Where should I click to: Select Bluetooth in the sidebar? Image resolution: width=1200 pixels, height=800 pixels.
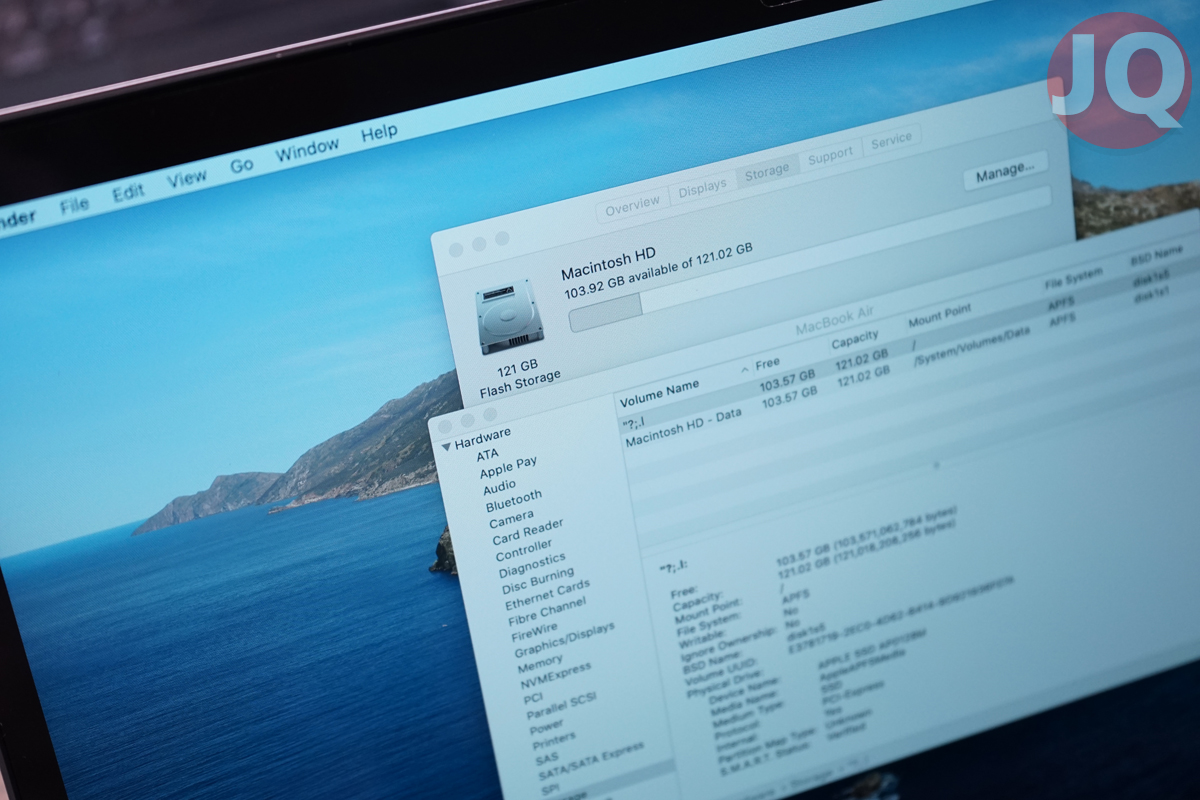pyautogui.click(x=514, y=499)
